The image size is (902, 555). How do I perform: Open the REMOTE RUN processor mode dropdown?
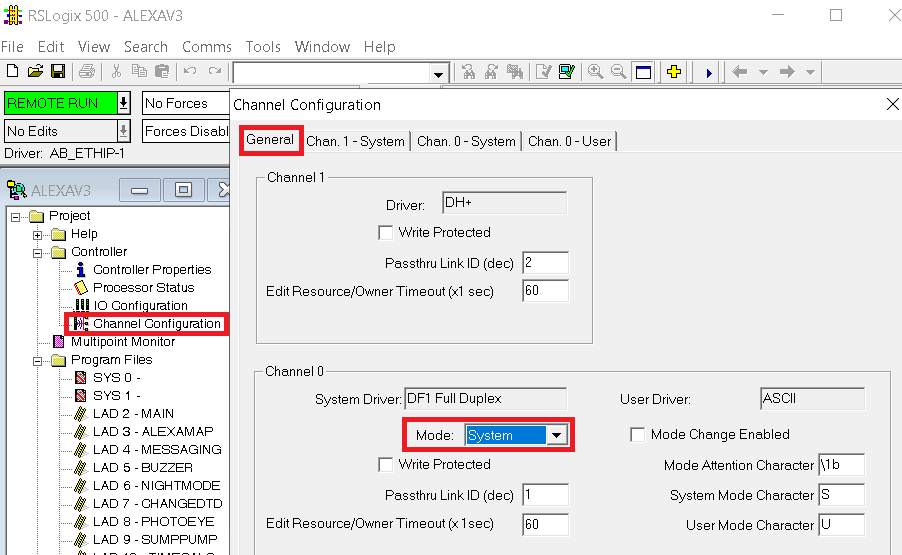(123, 104)
